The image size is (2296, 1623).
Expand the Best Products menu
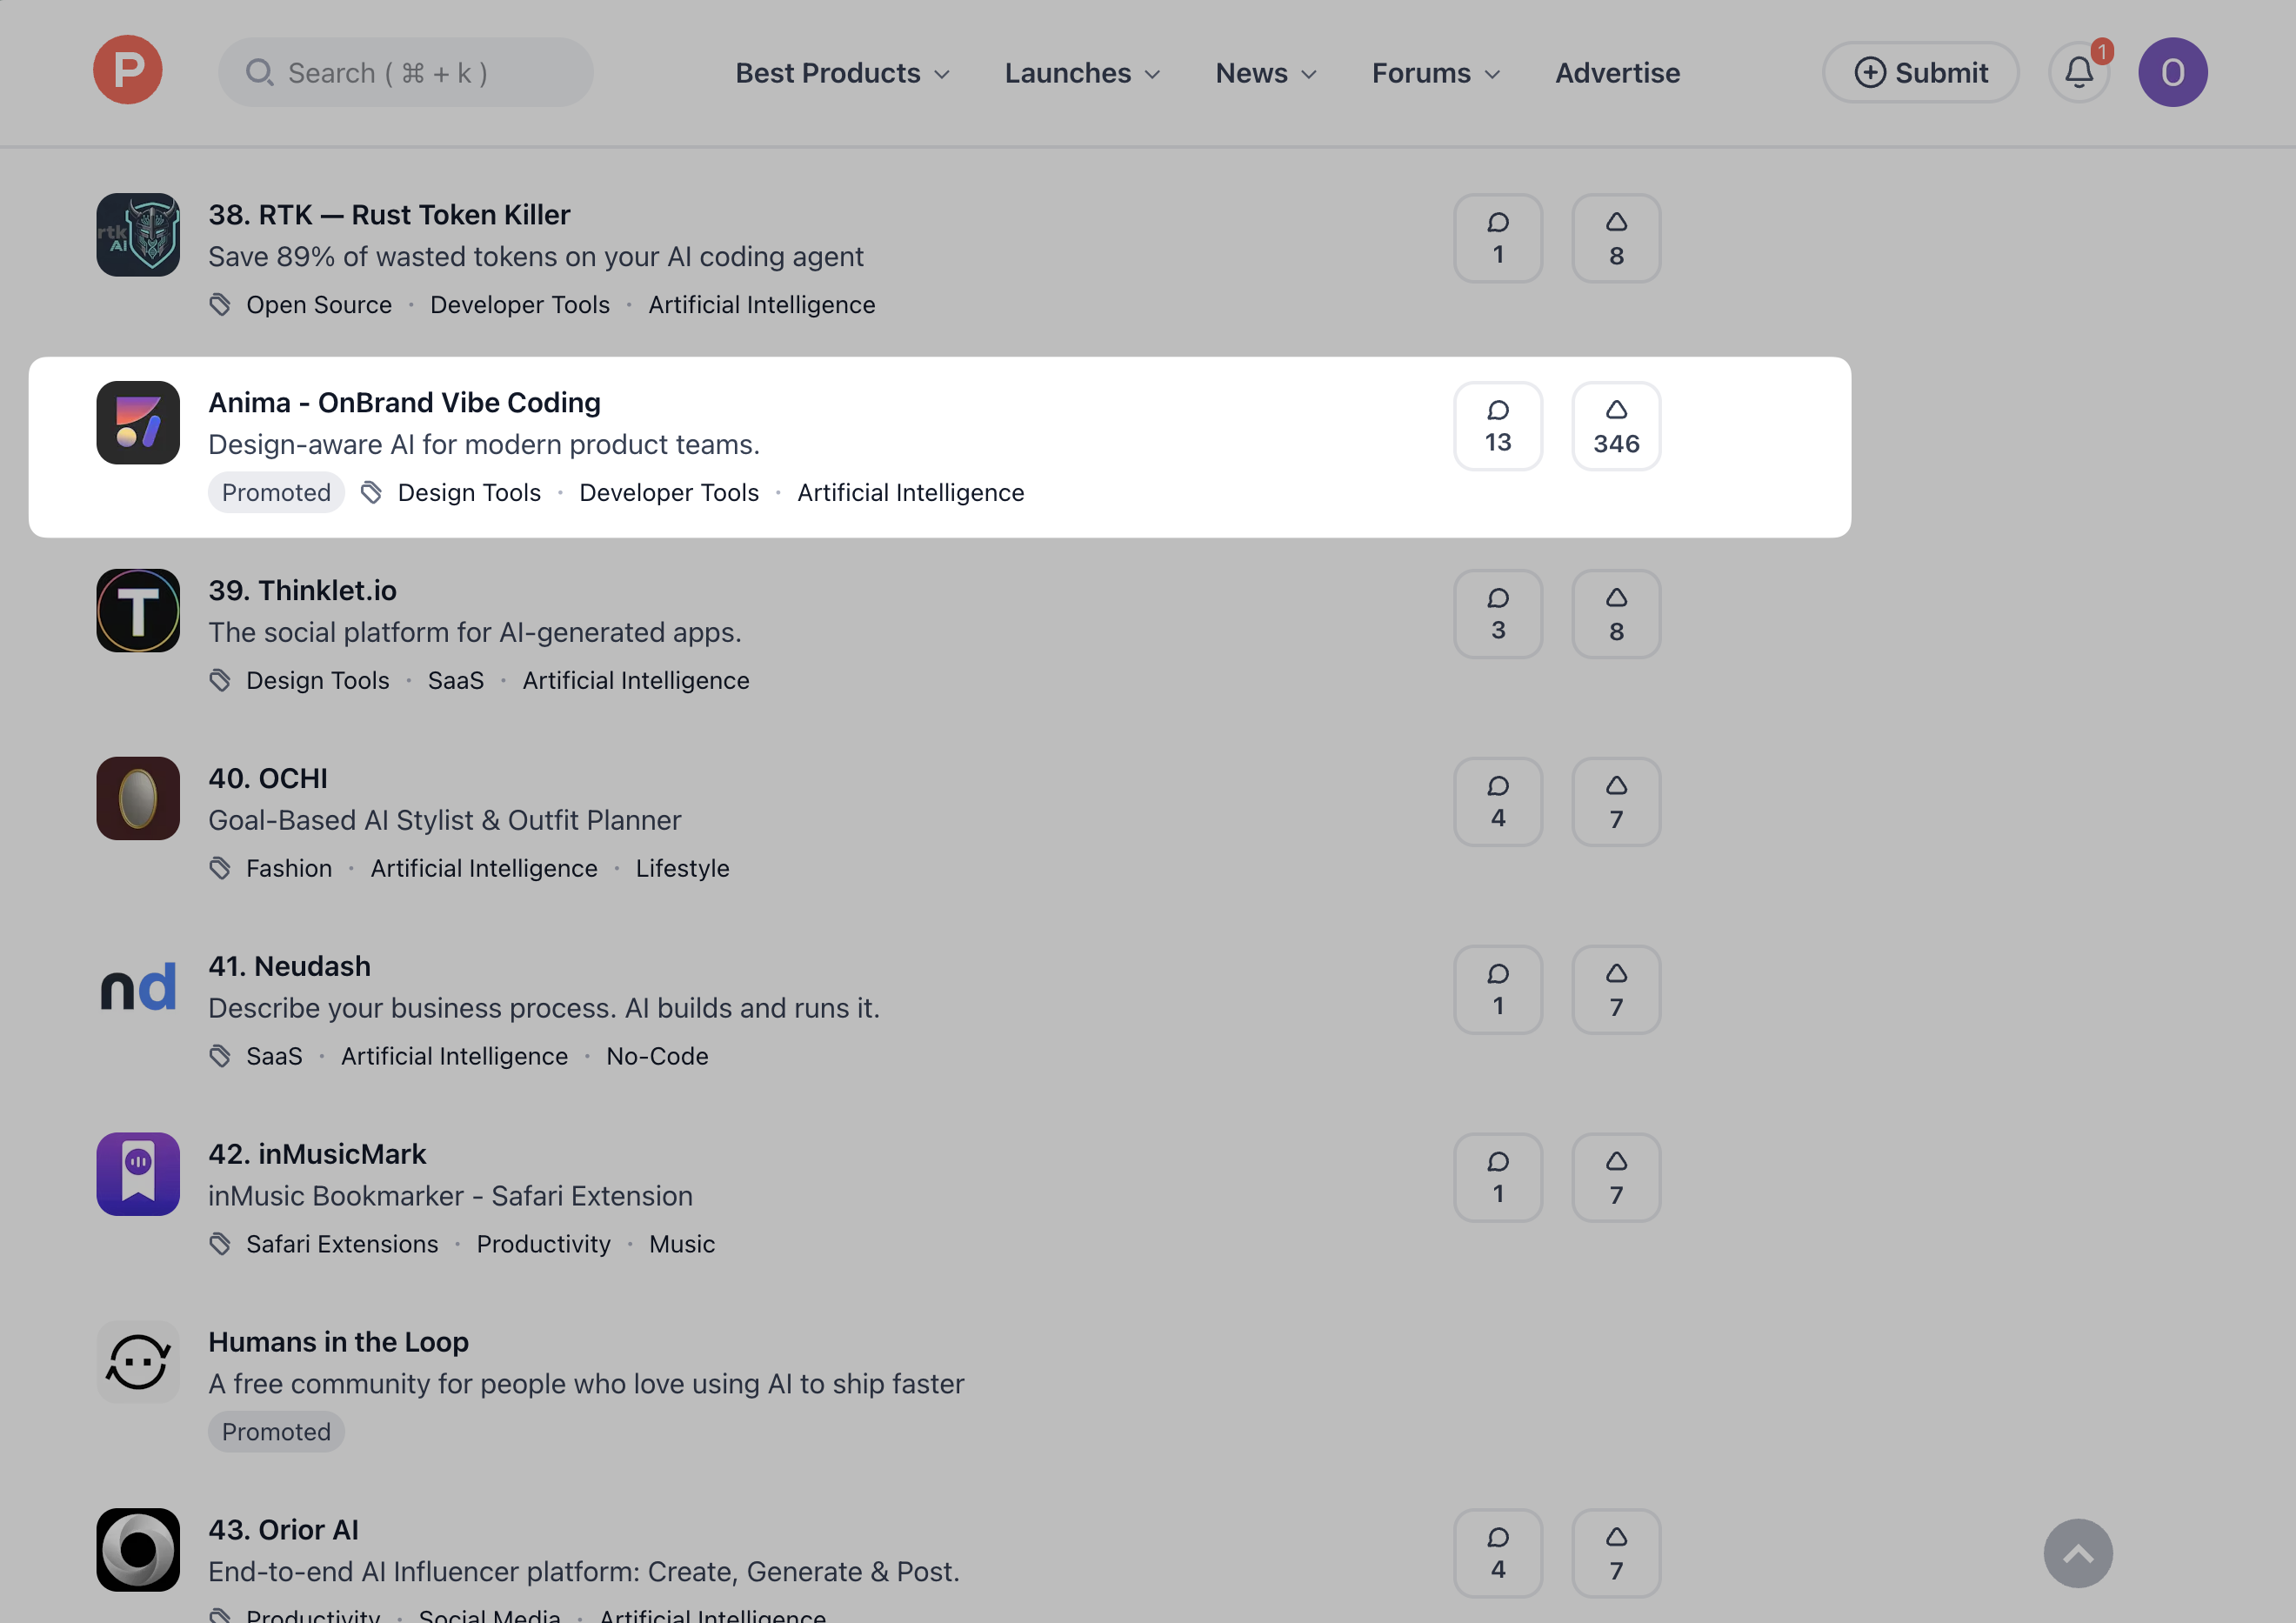pos(842,73)
